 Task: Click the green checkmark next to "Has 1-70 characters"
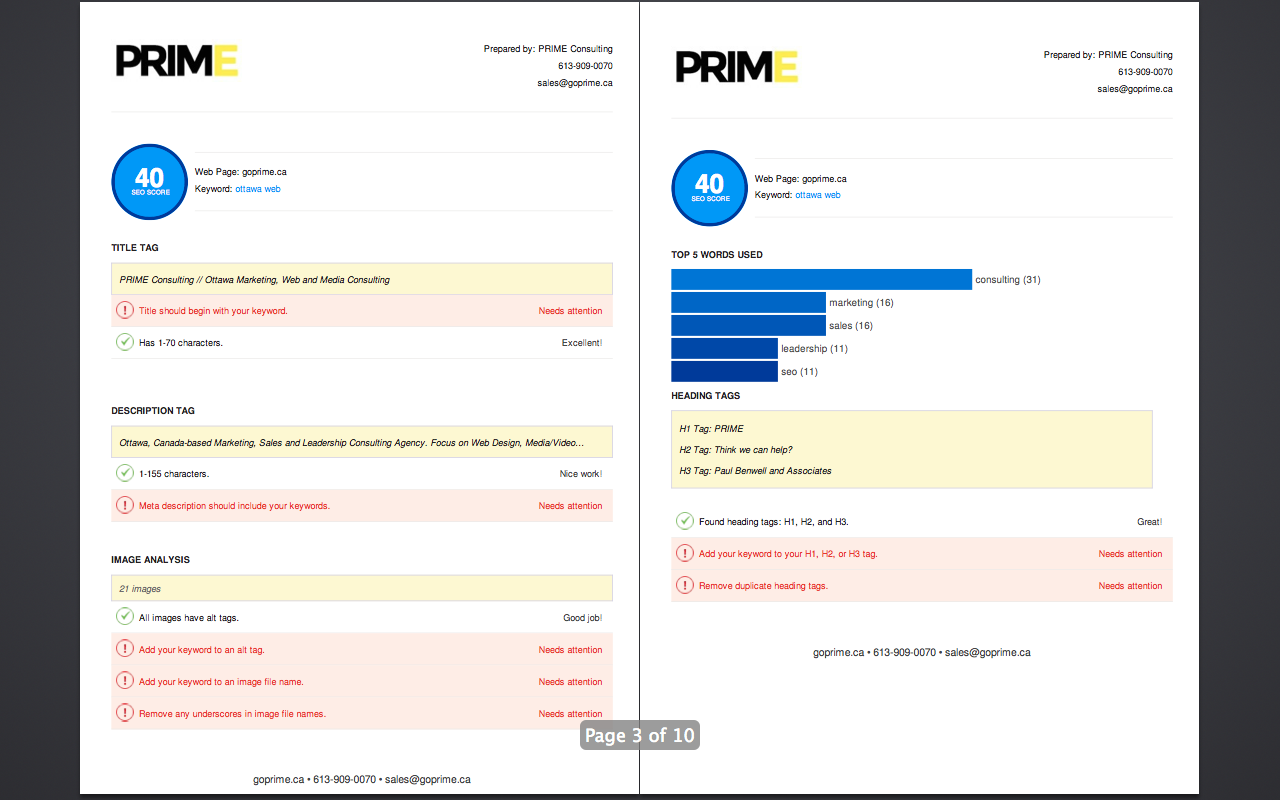[x=125, y=342]
